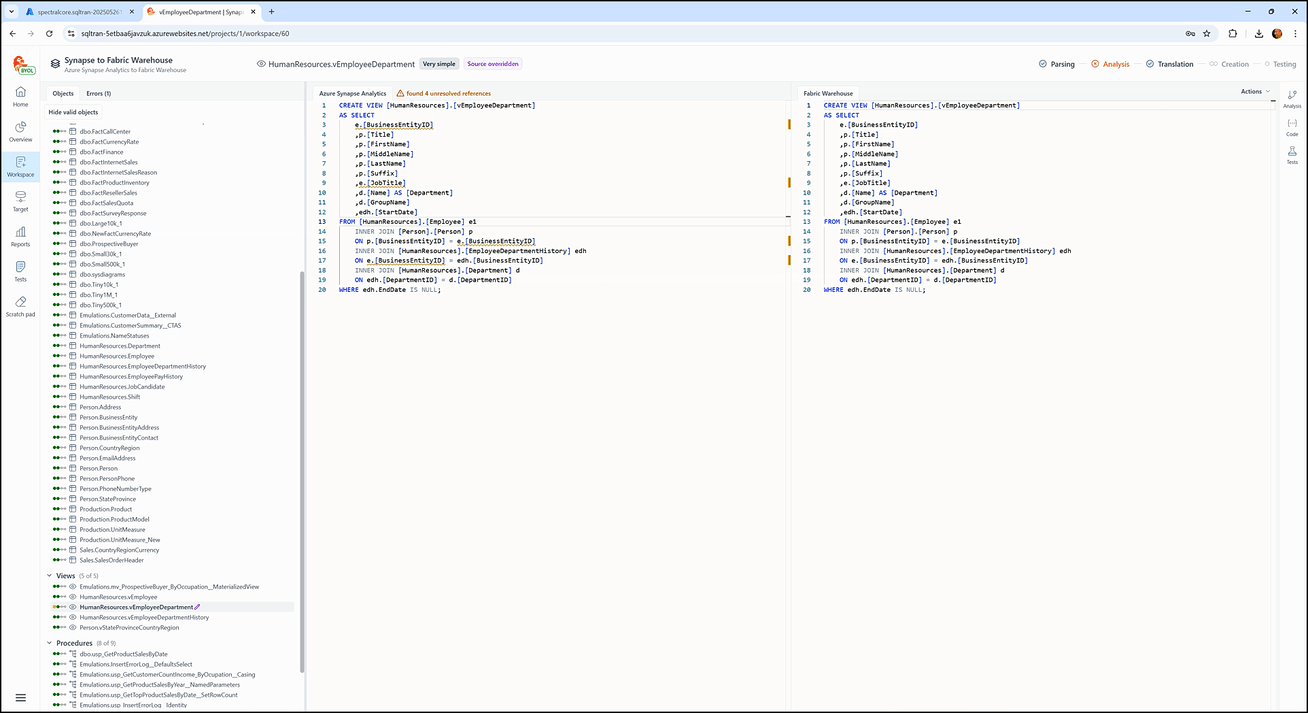Click the password key icon in address bar
The height and width of the screenshot is (713, 1308).
(x=1190, y=33)
